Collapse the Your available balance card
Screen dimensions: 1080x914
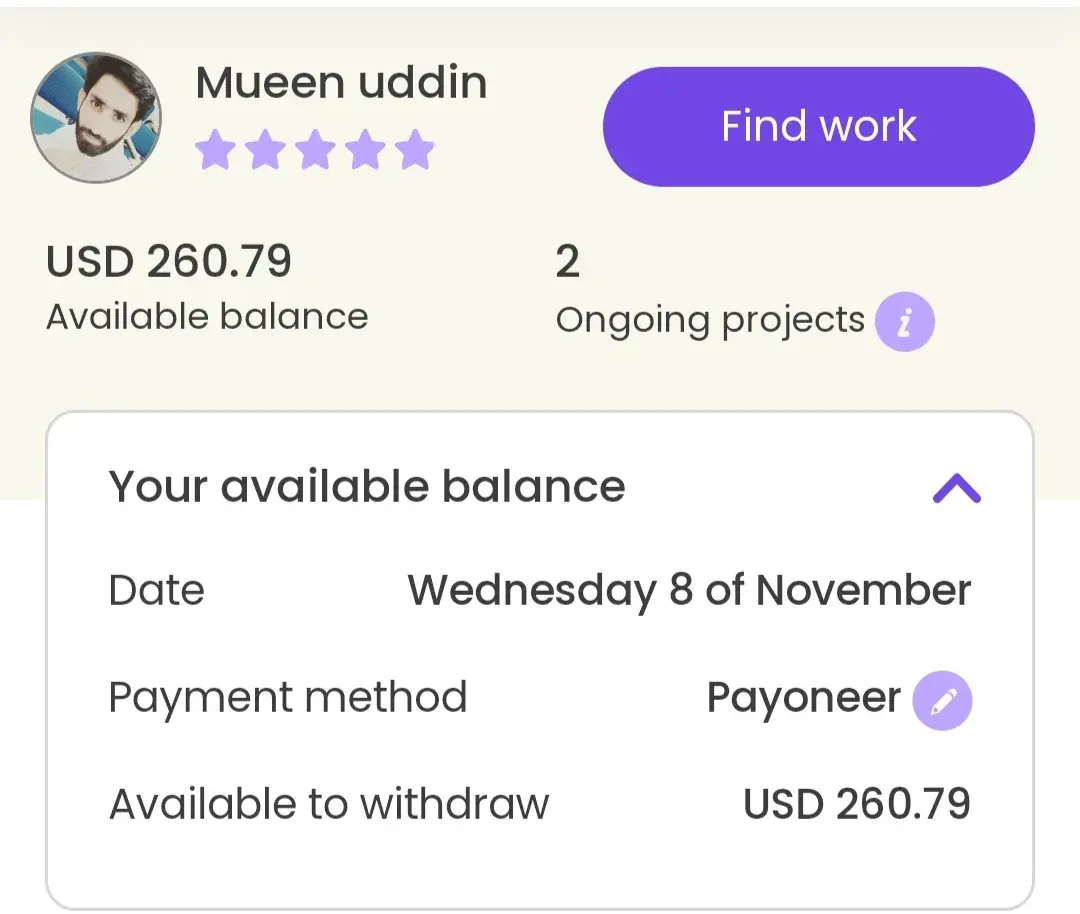956,488
